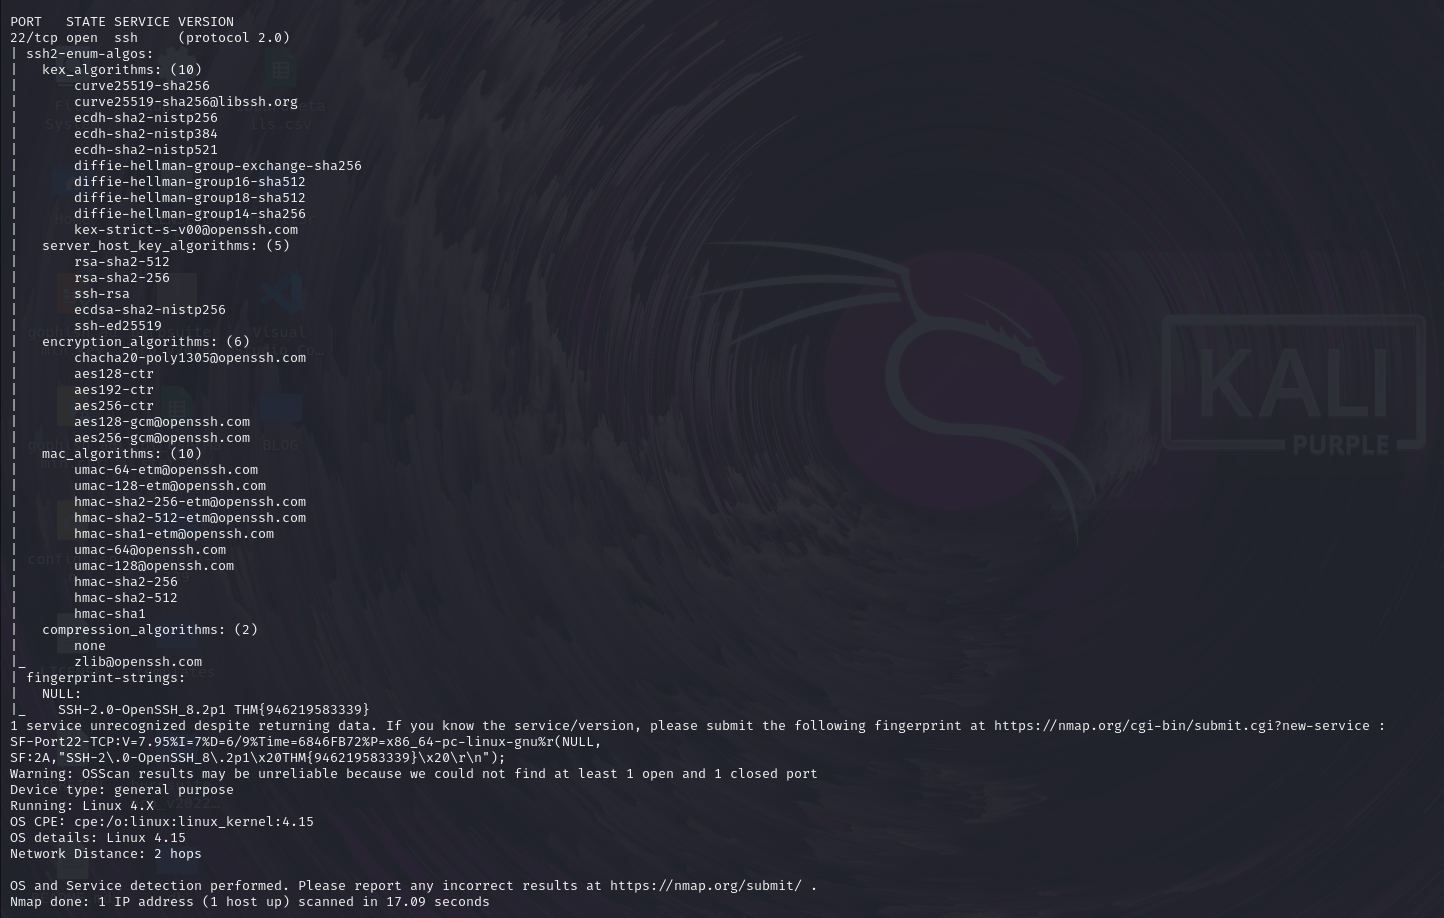Click 'Network Distance: 2 hops' line
This screenshot has width=1444, height=918.
106,854
